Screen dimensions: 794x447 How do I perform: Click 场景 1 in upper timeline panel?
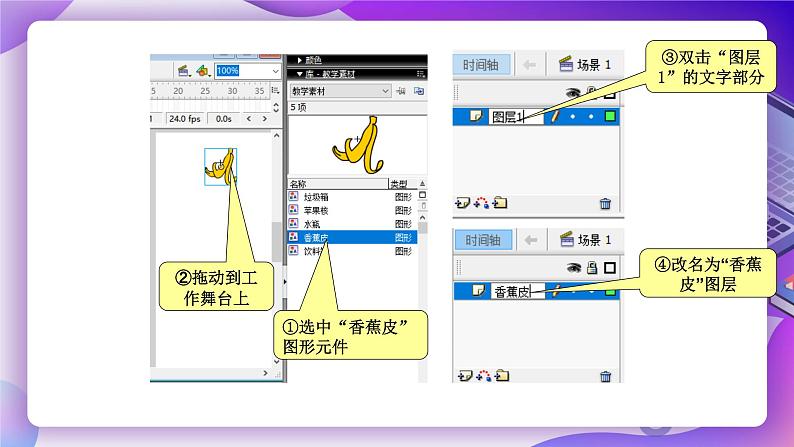click(585, 65)
